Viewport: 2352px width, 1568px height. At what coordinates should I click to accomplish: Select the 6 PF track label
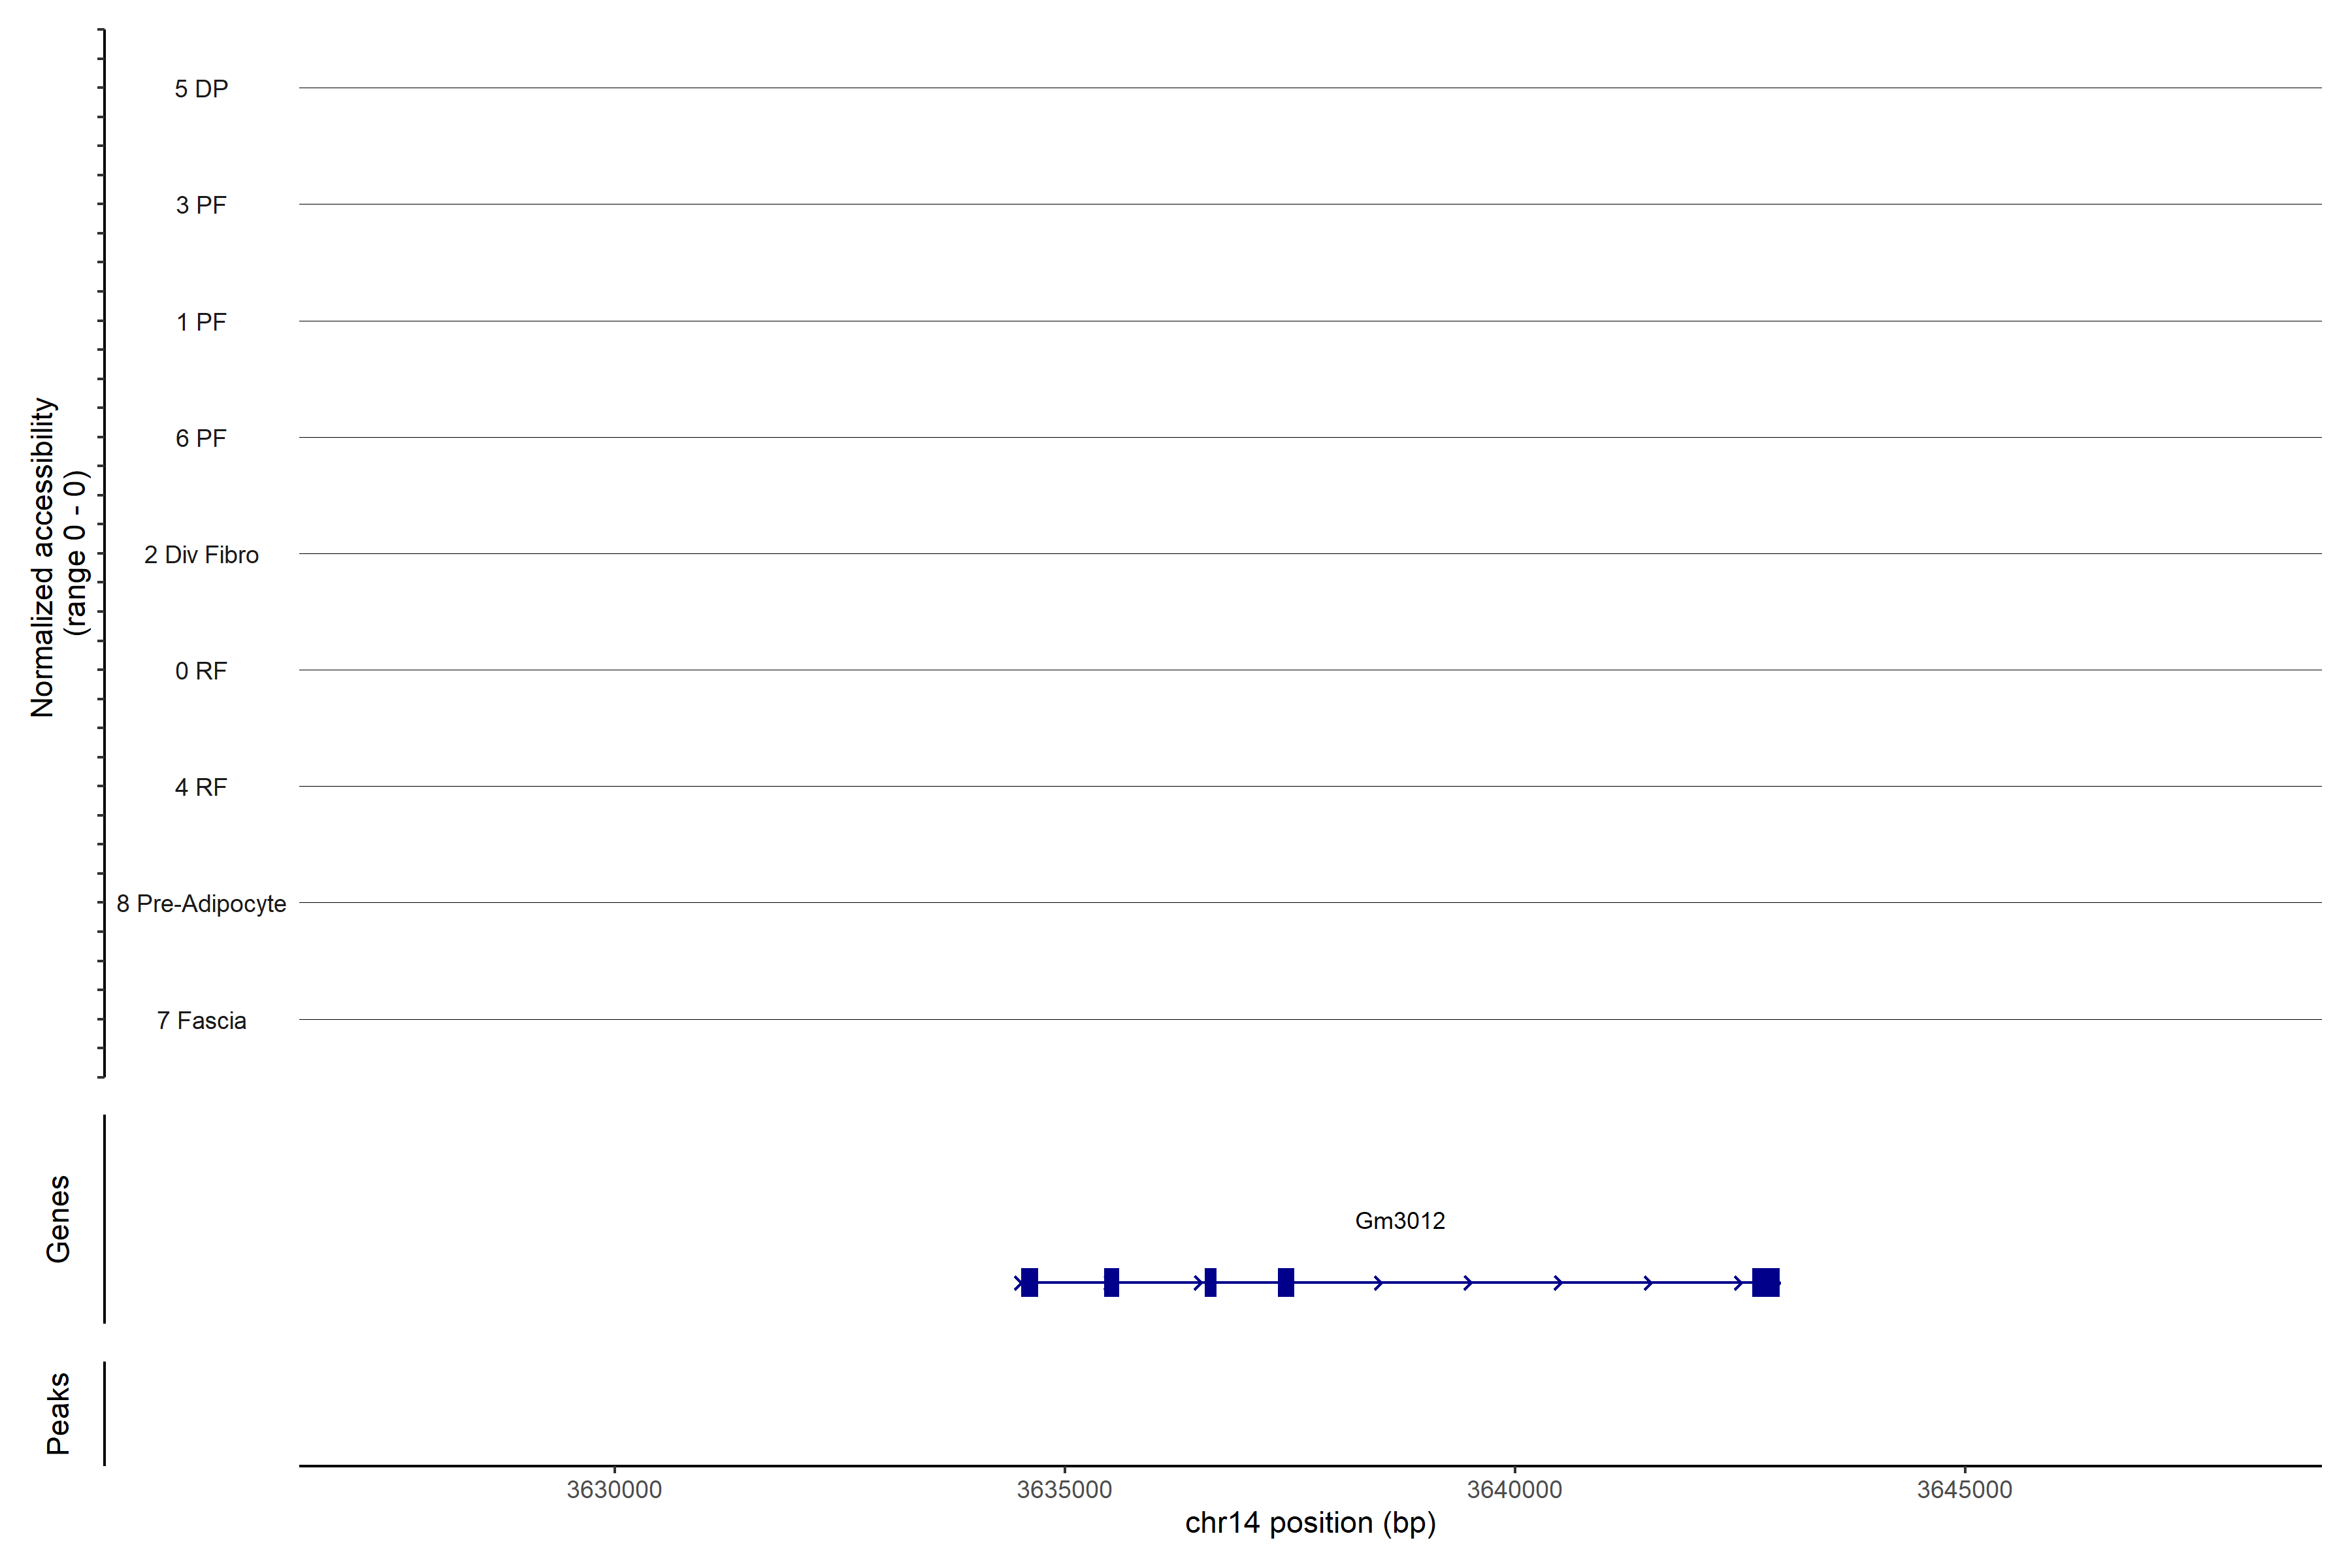[201, 438]
